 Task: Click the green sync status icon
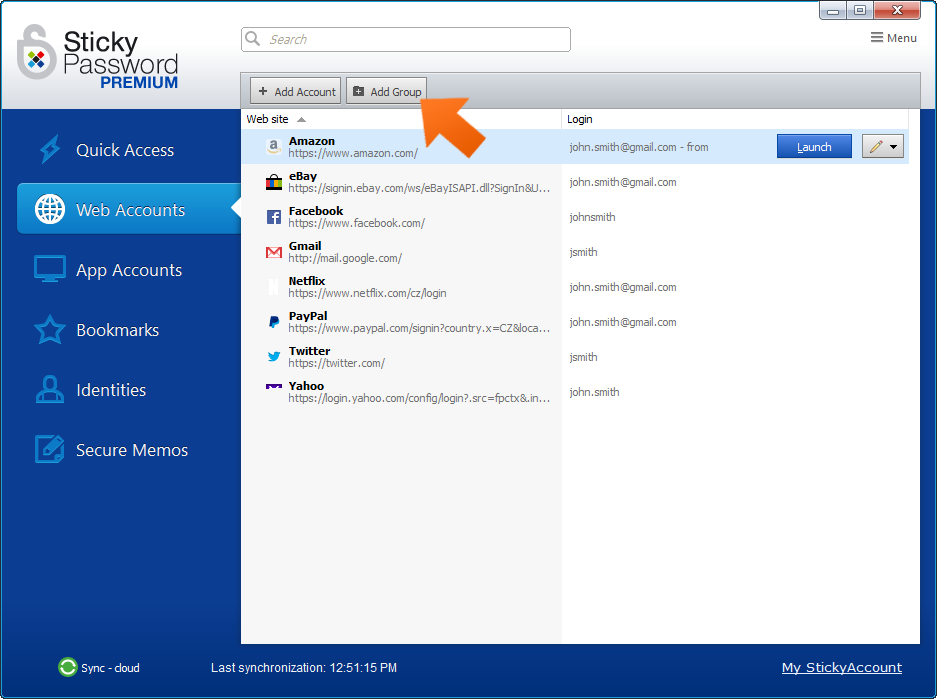coord(68,667)
